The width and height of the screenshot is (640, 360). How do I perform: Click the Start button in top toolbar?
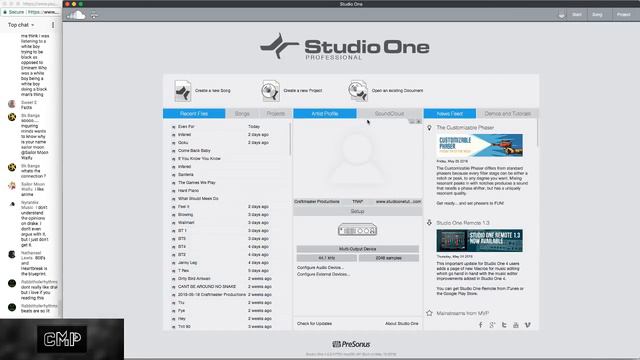pyautogui.click(x=577, y=15)
